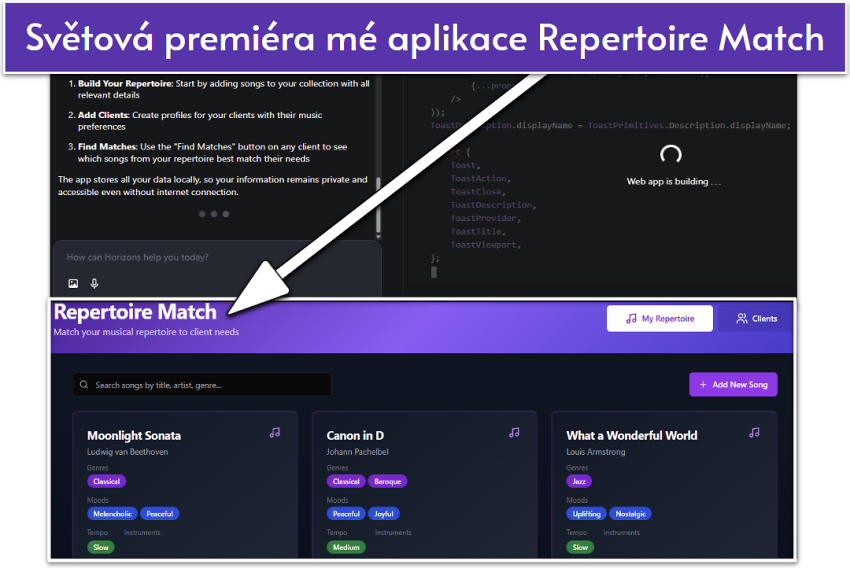Click the Medium tempo tag
The width and height of the screenshot is (850, 568).
[x=346, y=547]
